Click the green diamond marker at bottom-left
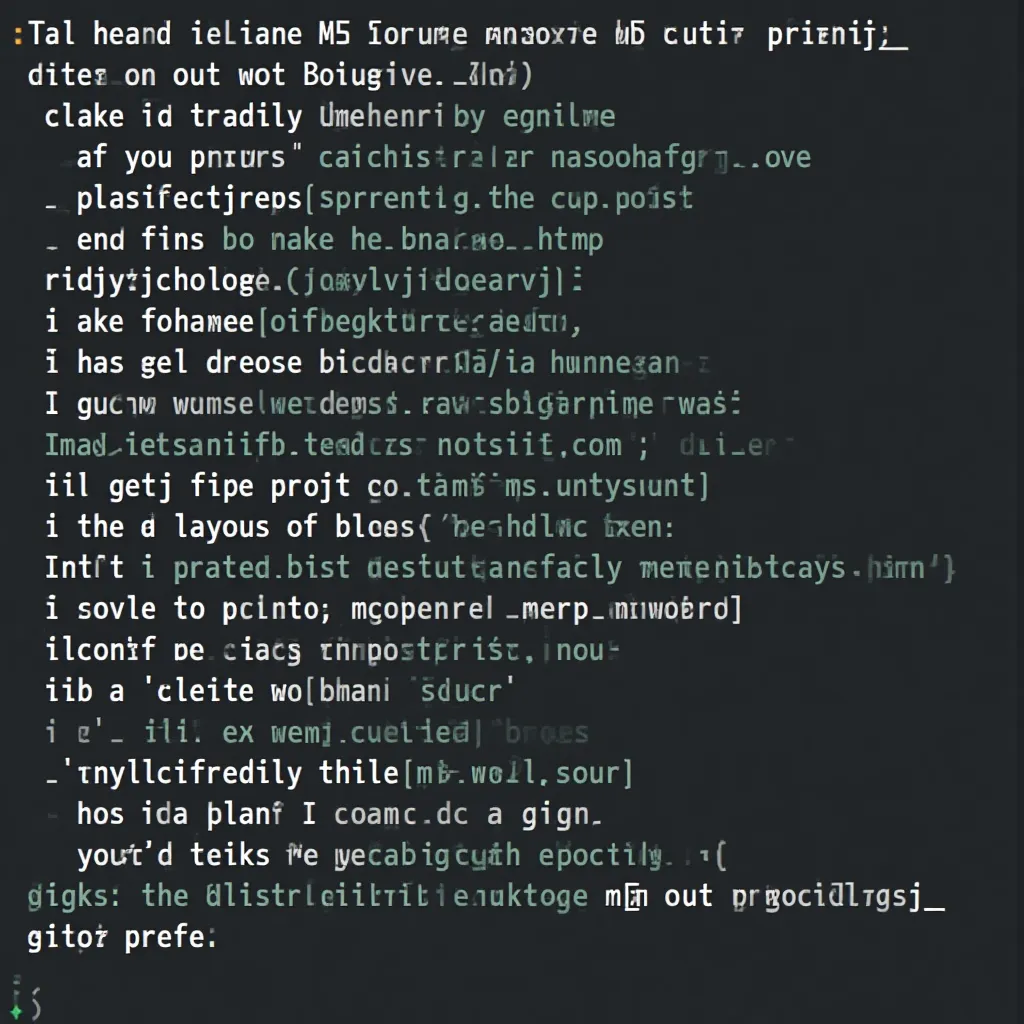The height and width of the screenshot is (1024, 1024). [x=16, y=1012]
